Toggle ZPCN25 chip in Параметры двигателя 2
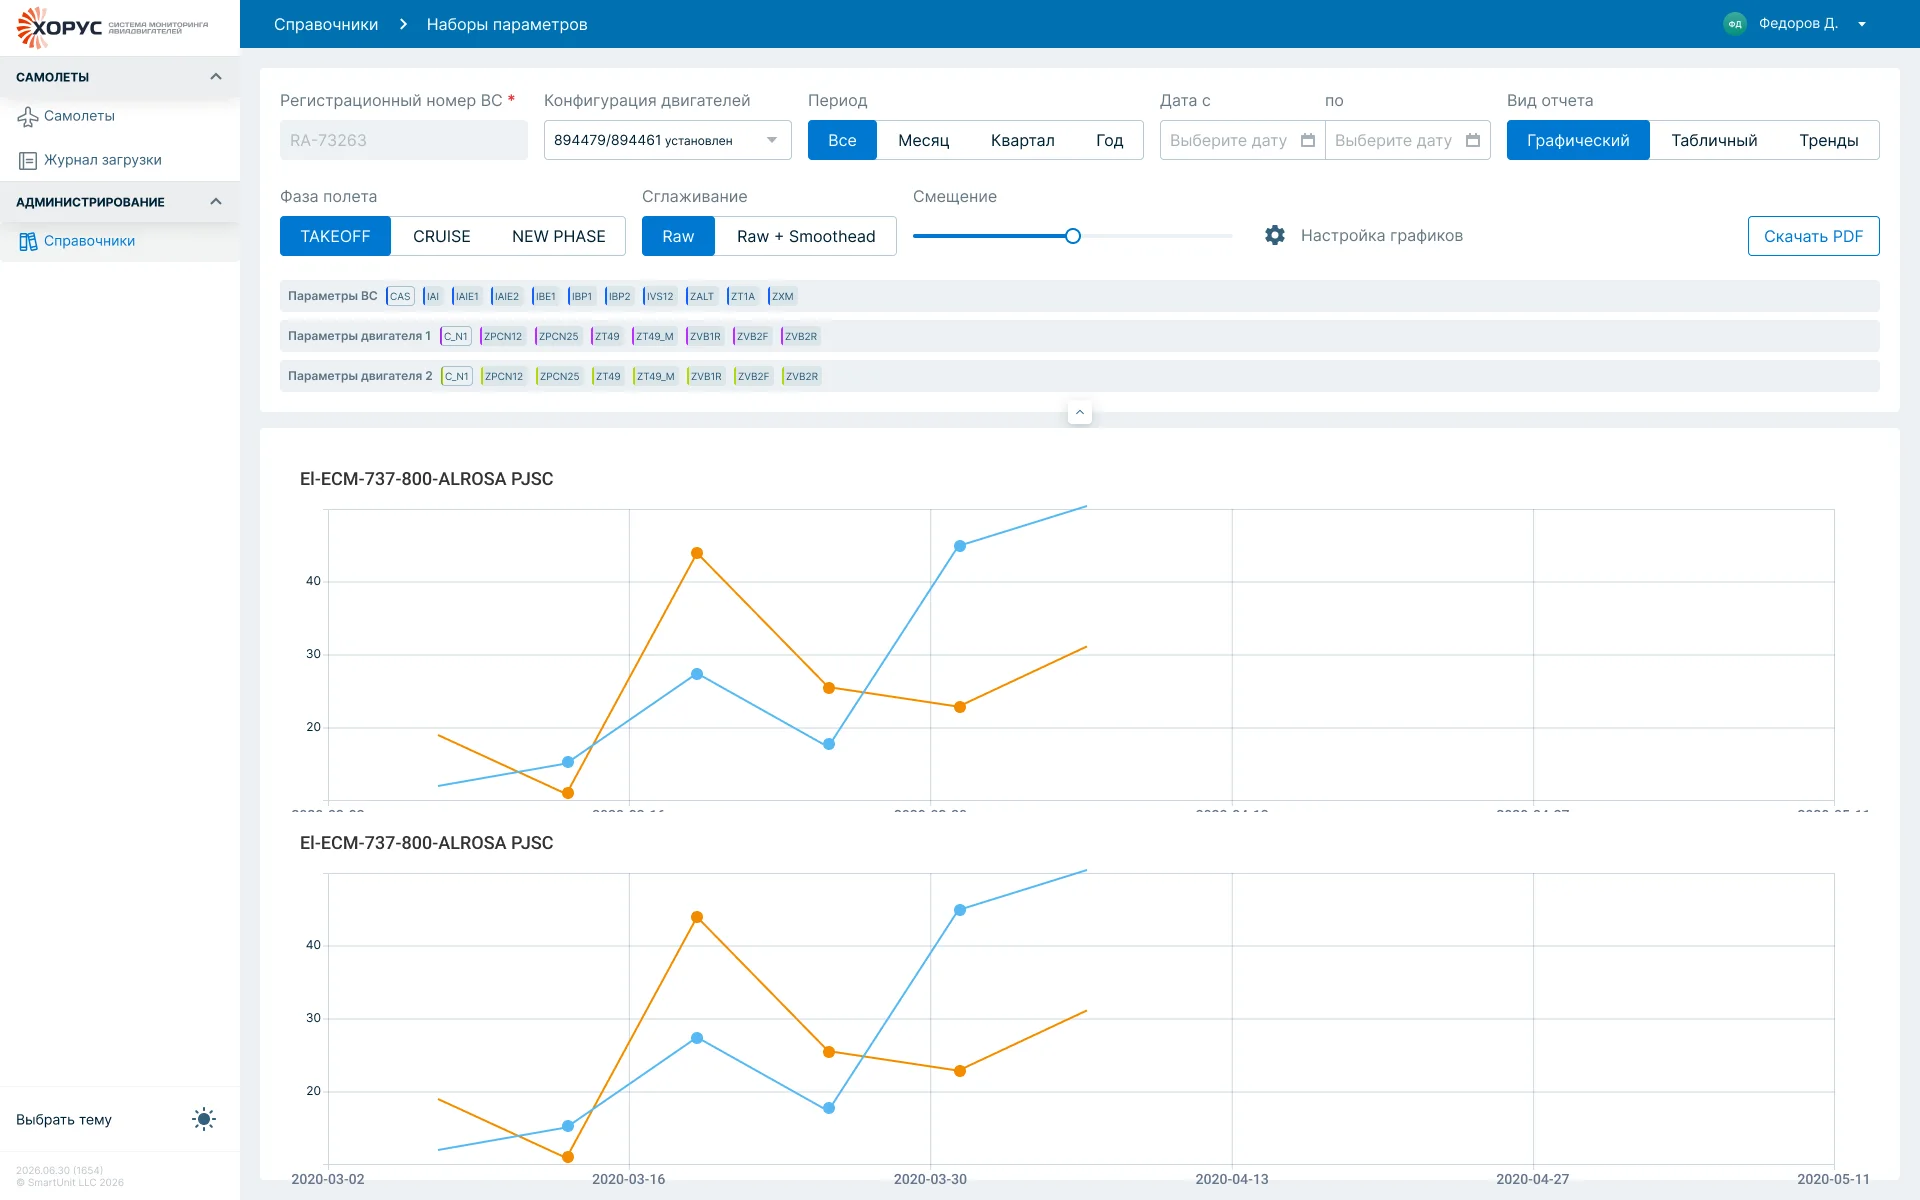1920x1200 pixels. [559, 376]
